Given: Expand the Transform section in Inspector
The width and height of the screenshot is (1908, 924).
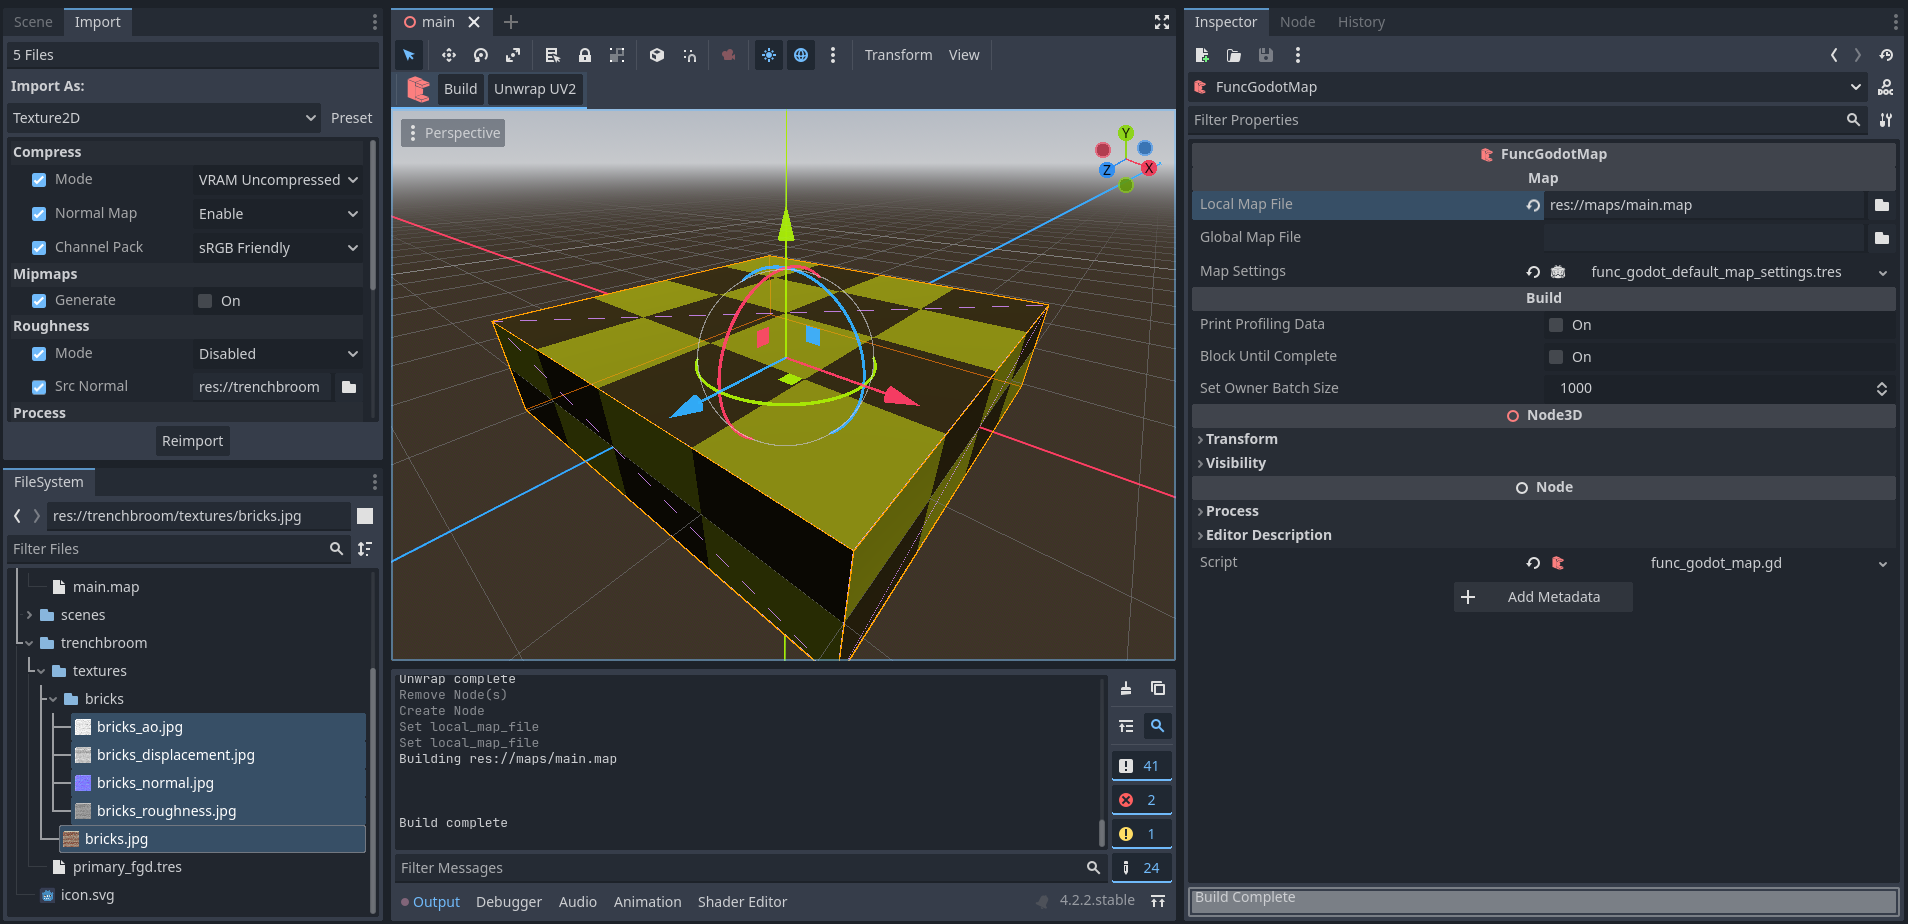Looking at the screenshot, I should tap(1241, 439).
